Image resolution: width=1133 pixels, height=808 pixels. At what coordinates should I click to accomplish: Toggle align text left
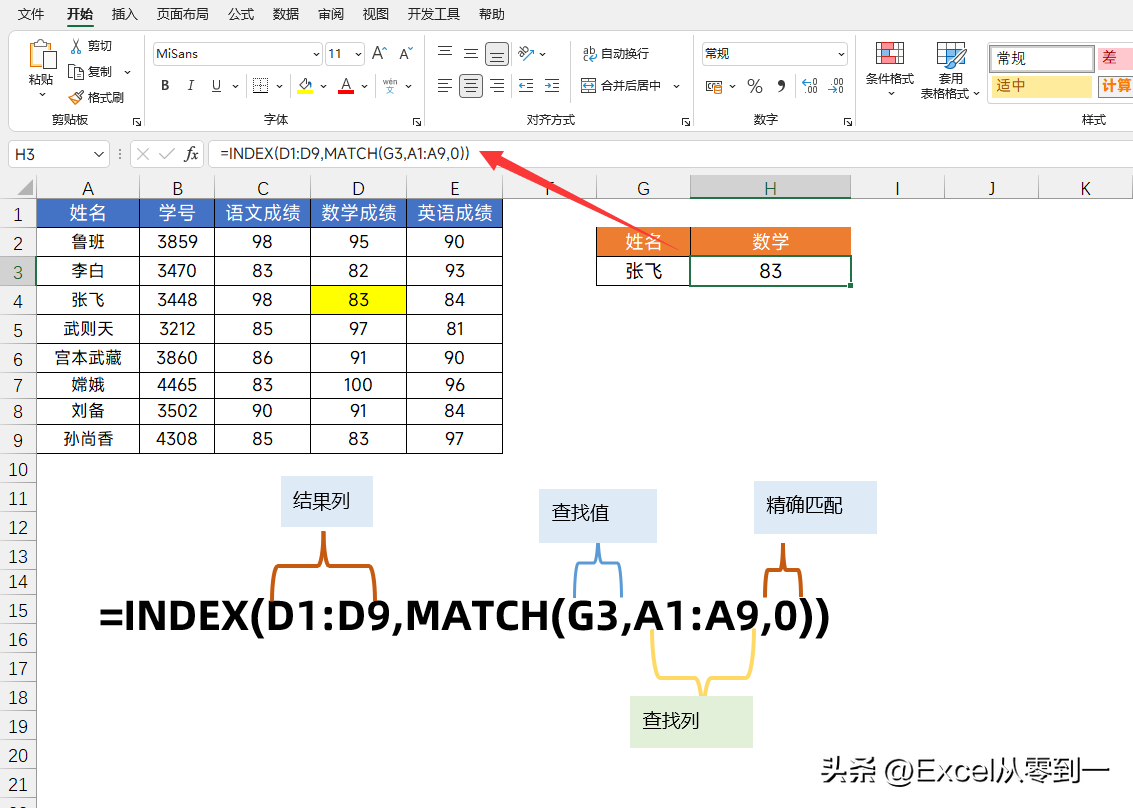pyautogui.click(x=445, y=86)
